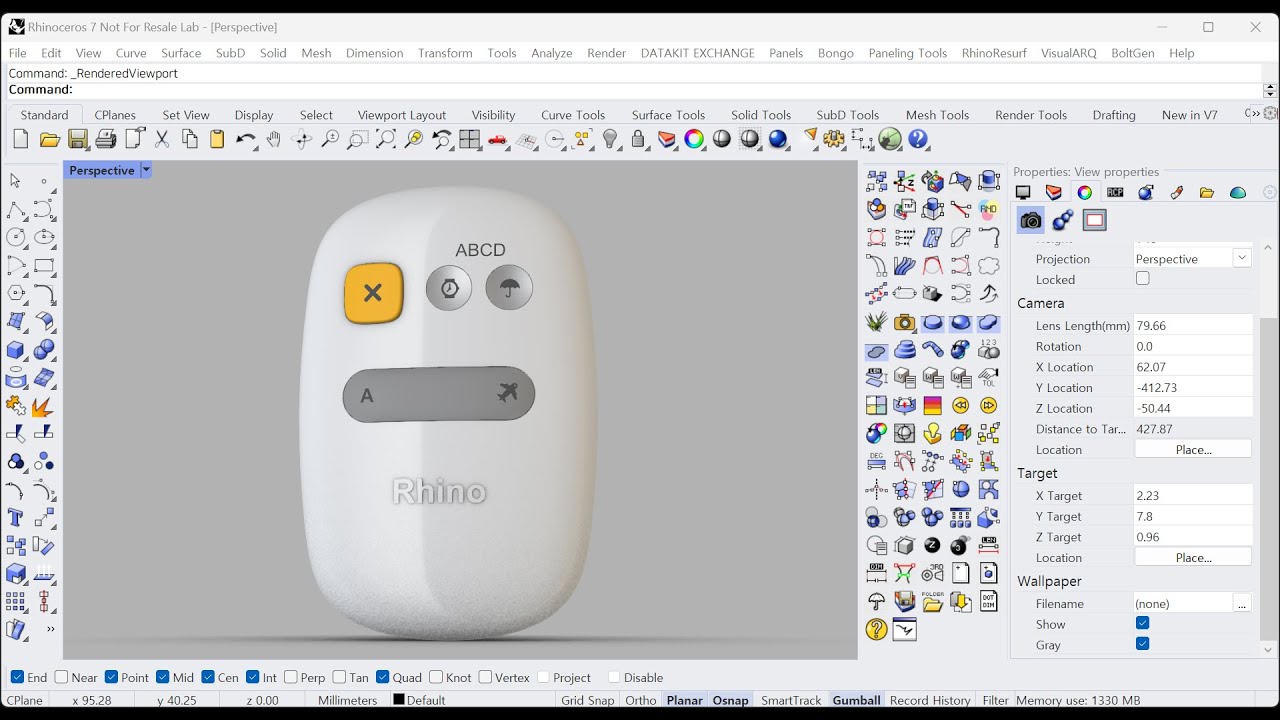
Task: Toggle the Mid osnap checkbox
Action: pos(161,677)
